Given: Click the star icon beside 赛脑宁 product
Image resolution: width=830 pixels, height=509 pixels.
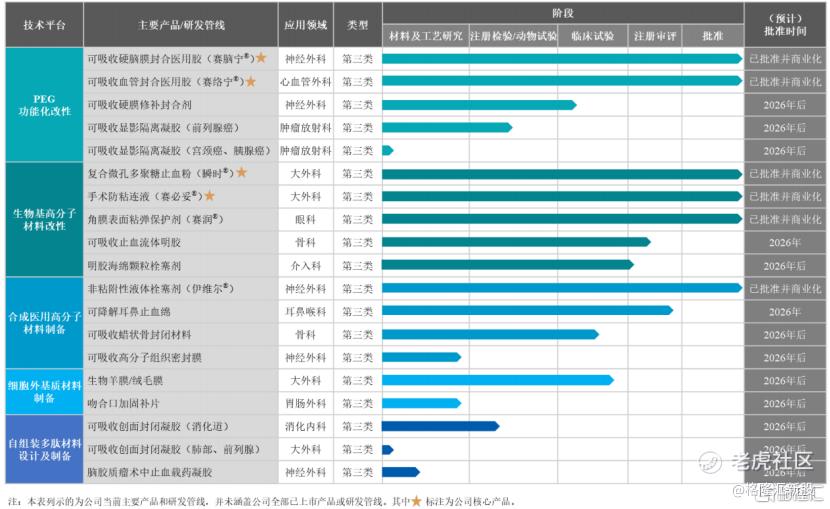Looking at the screenshot, I should tap(261, 58).
